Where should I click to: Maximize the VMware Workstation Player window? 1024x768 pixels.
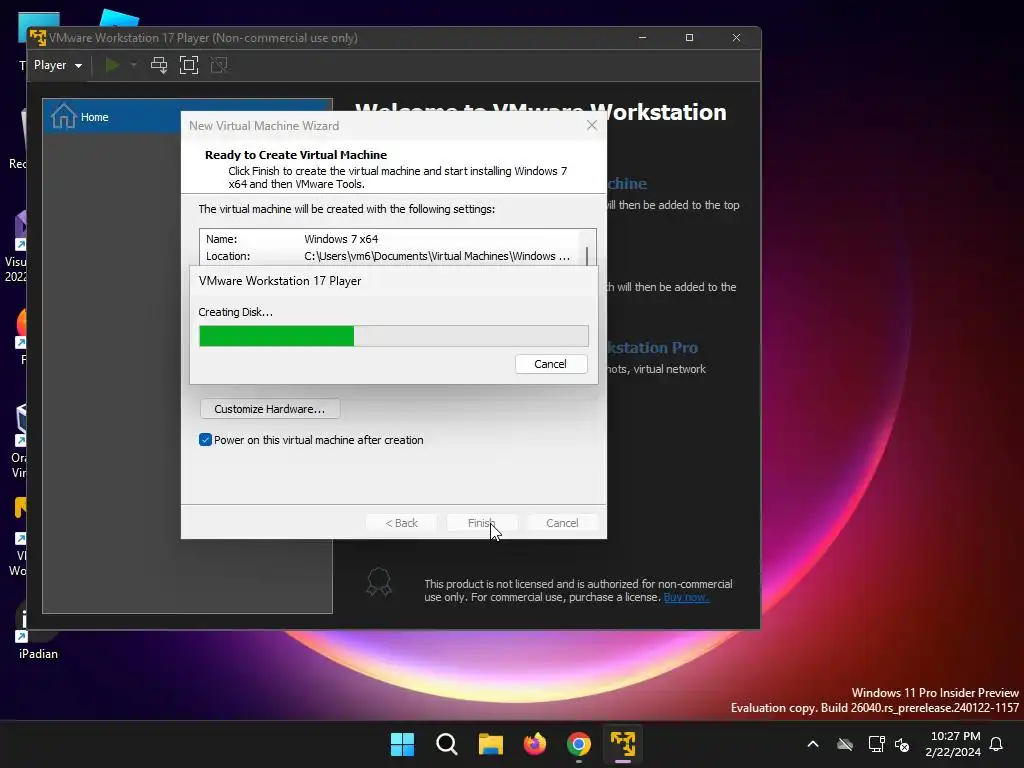(689, 38)
